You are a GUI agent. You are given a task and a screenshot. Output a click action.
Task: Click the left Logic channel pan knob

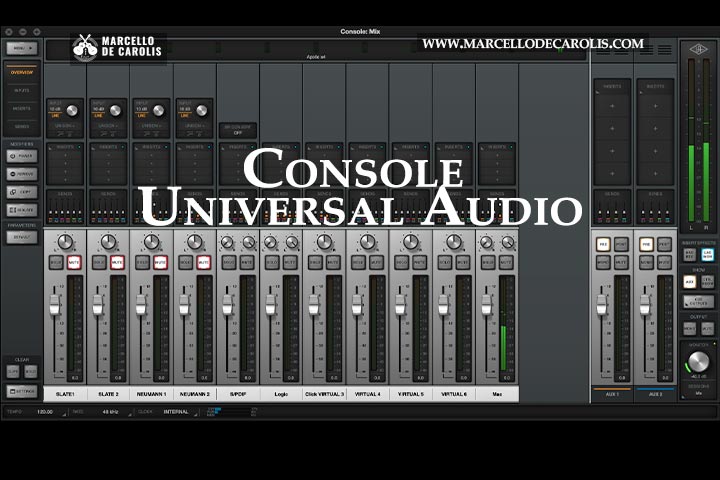click(x=270, y=242)
